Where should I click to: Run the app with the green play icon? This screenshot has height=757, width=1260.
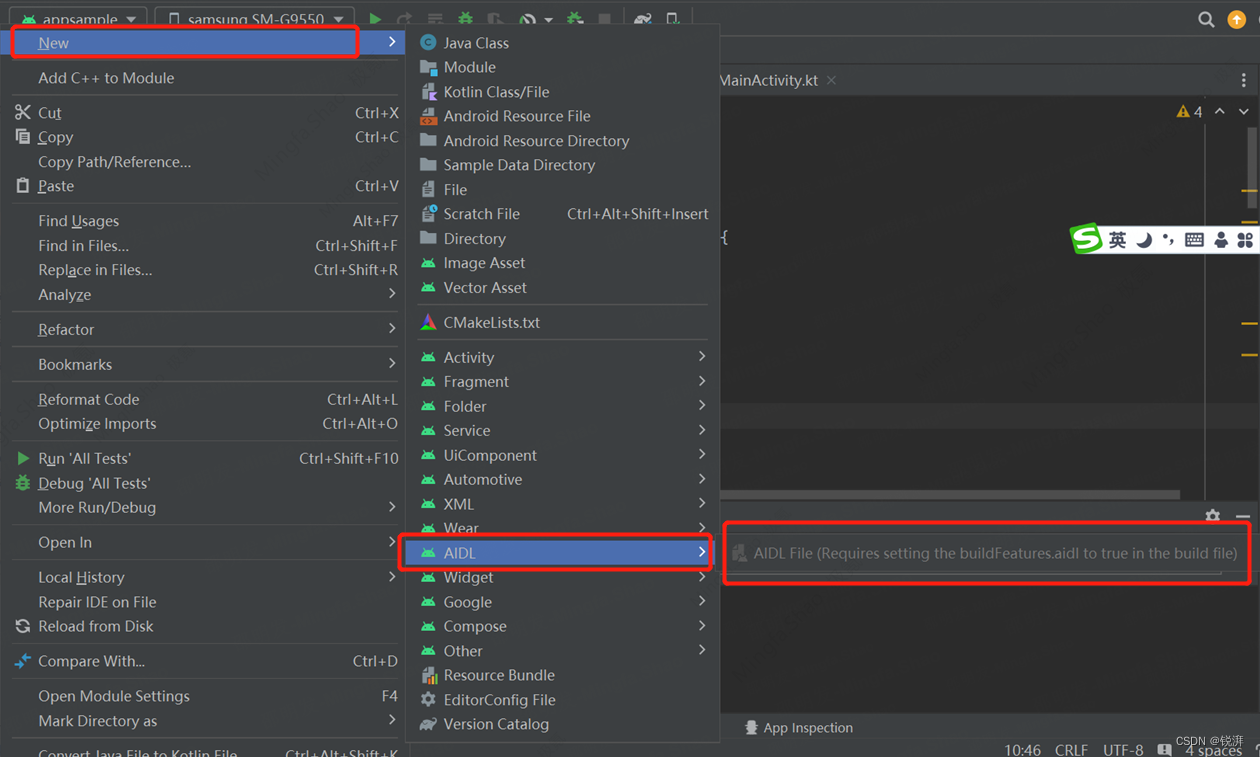(x=376, y=18)
